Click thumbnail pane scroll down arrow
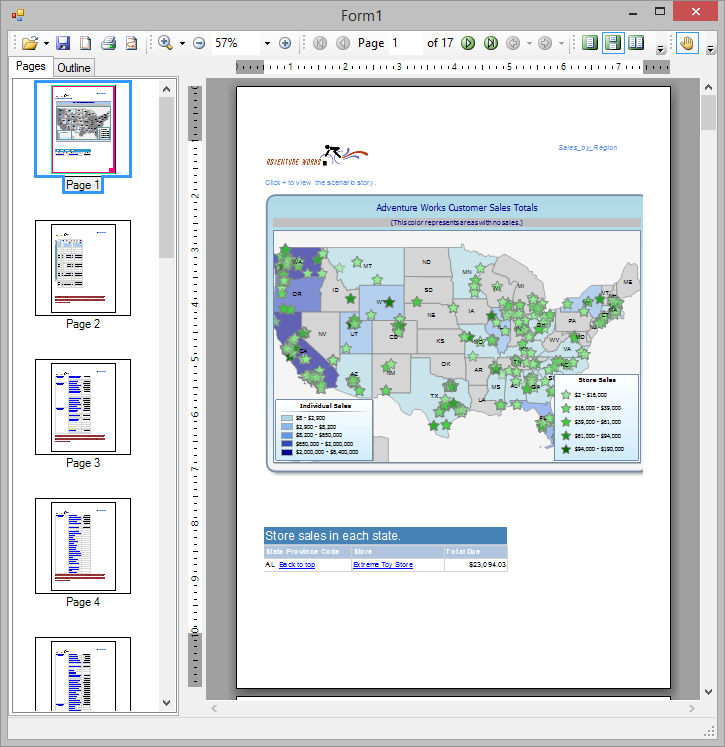725x747 pixels. pyautogui.click(x=166, y=702)
